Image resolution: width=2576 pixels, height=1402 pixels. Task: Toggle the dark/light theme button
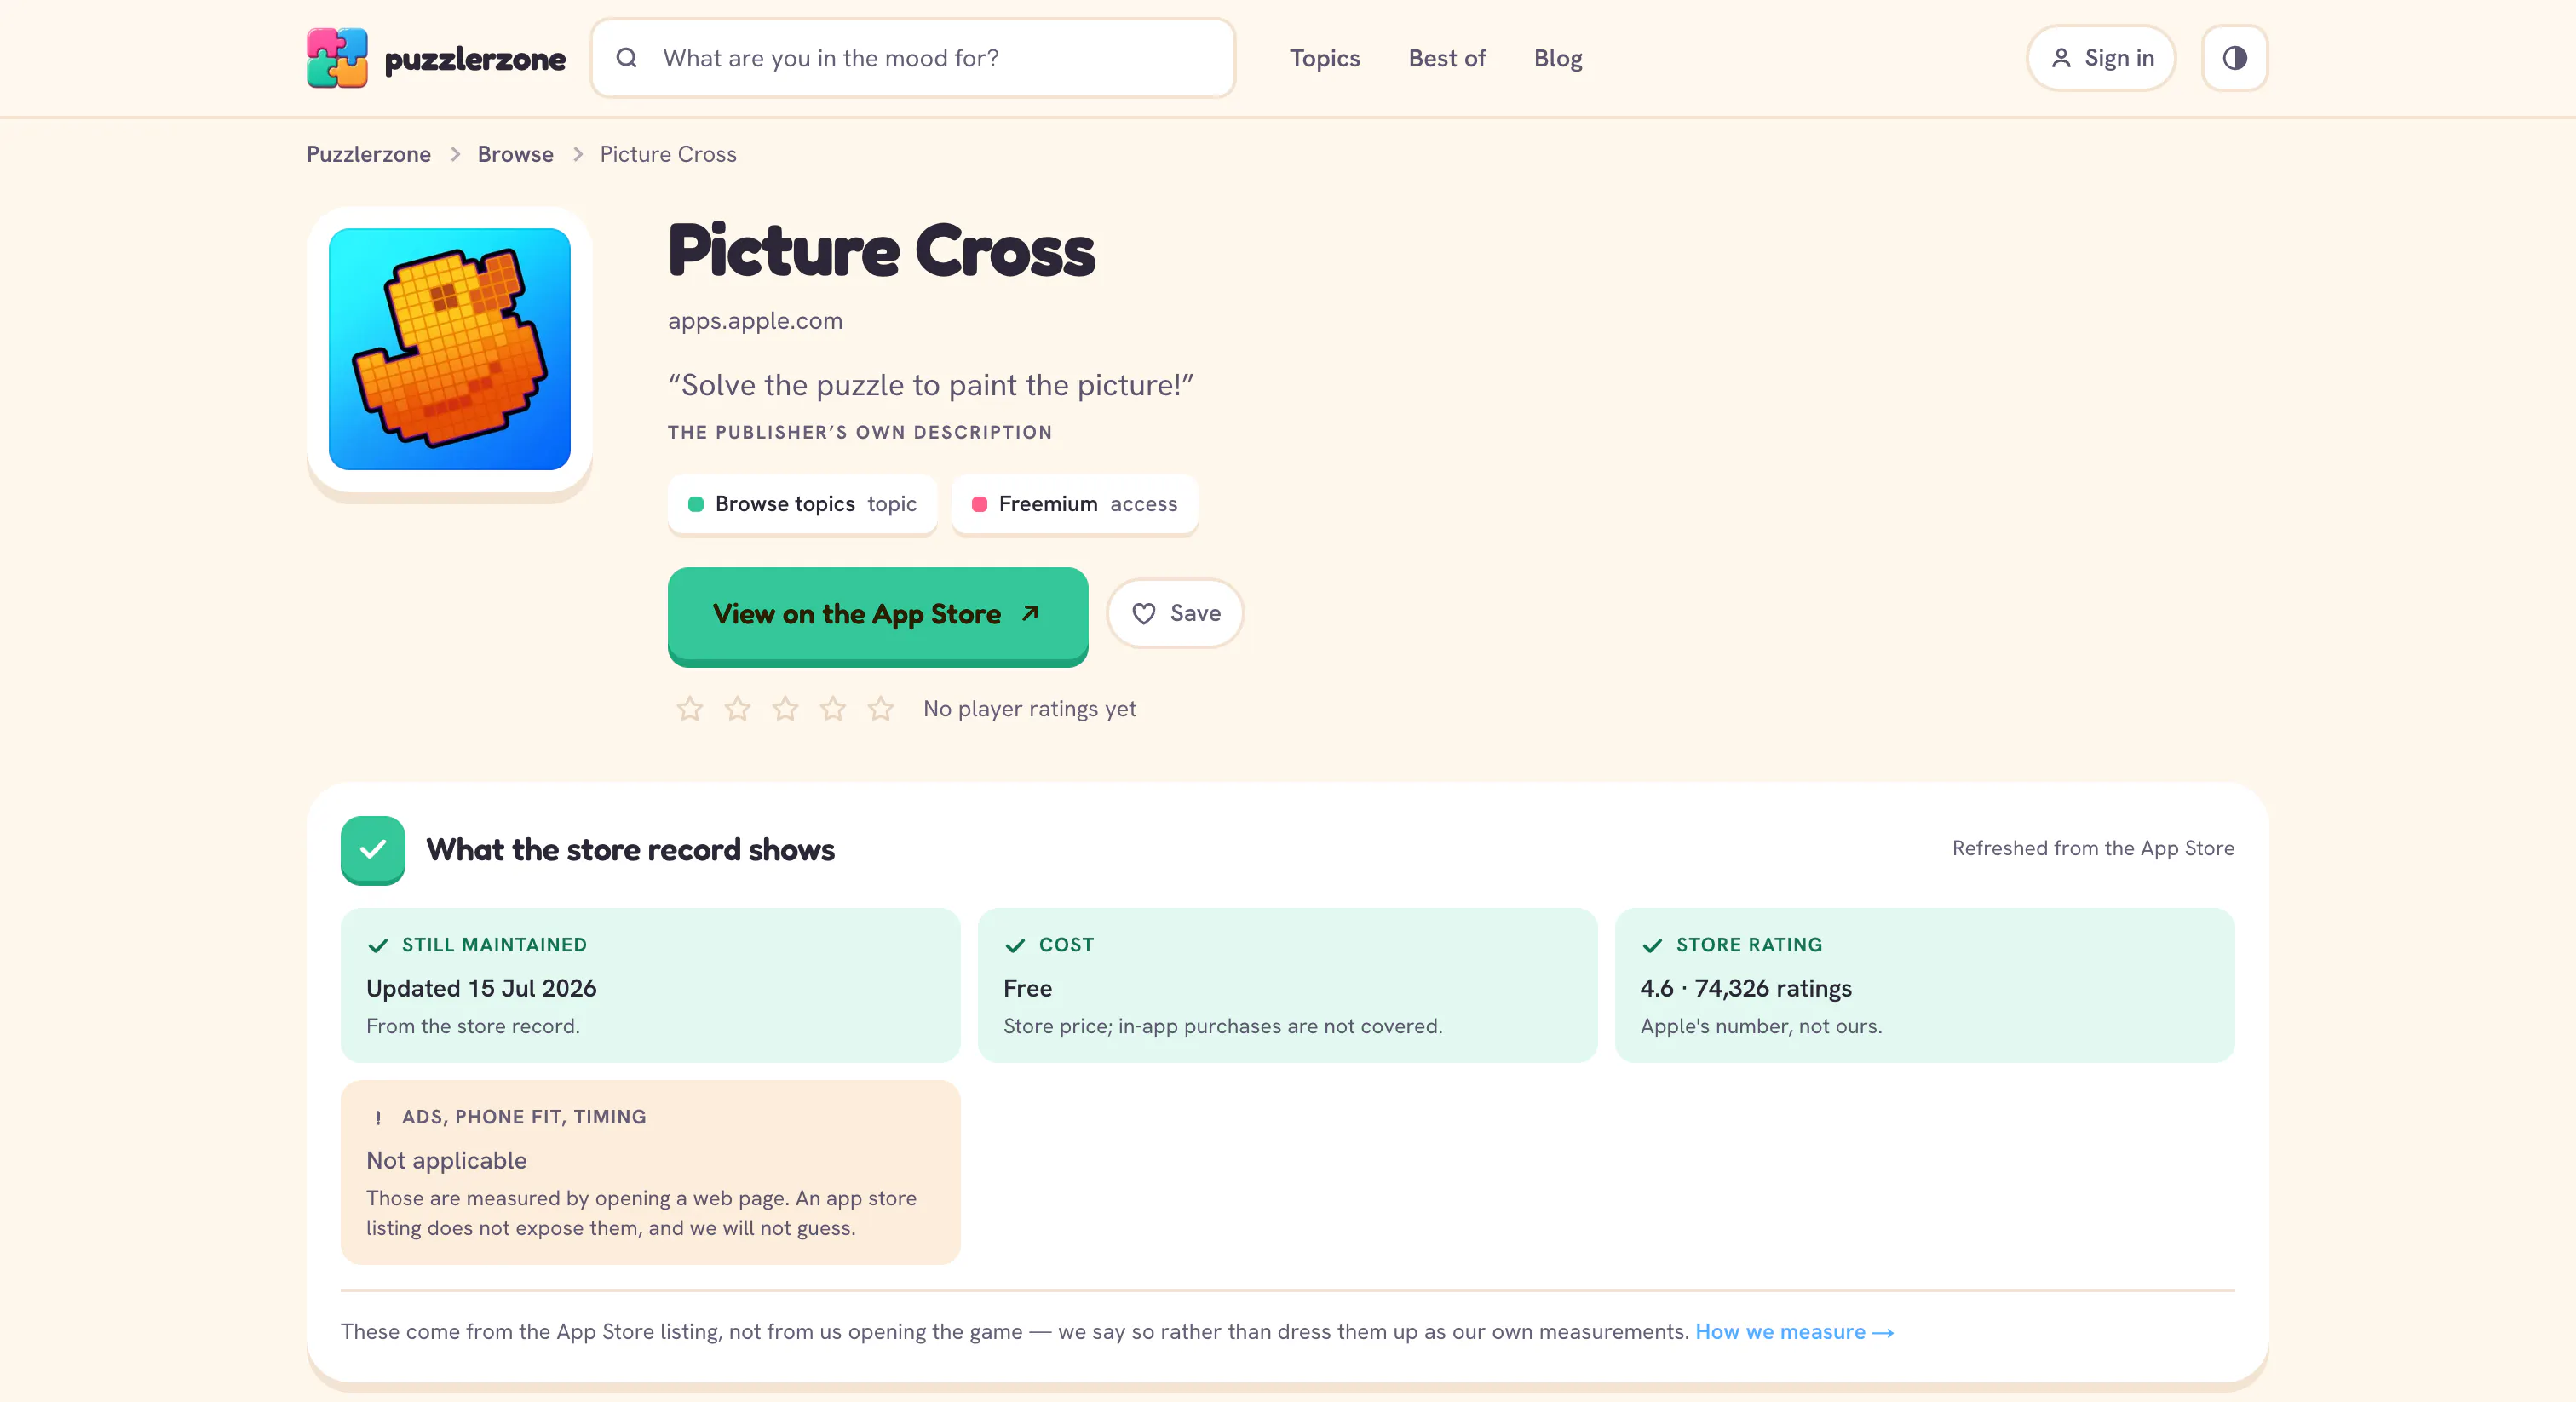[2234, 58]
